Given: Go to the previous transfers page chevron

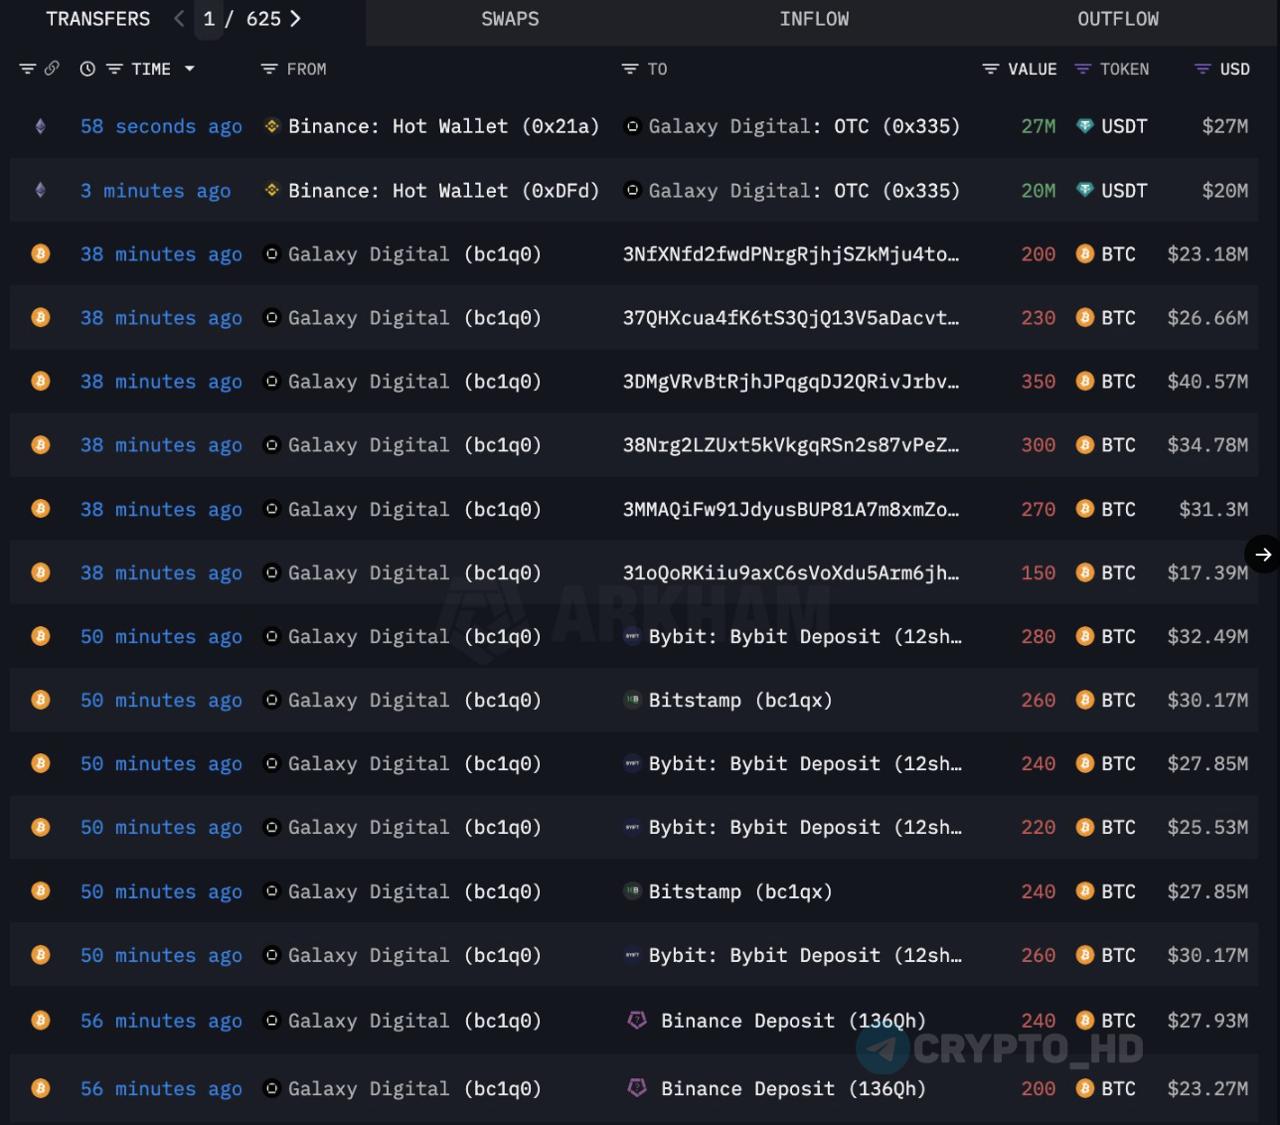Looking at the screenshot, I should tap(179, 19).
